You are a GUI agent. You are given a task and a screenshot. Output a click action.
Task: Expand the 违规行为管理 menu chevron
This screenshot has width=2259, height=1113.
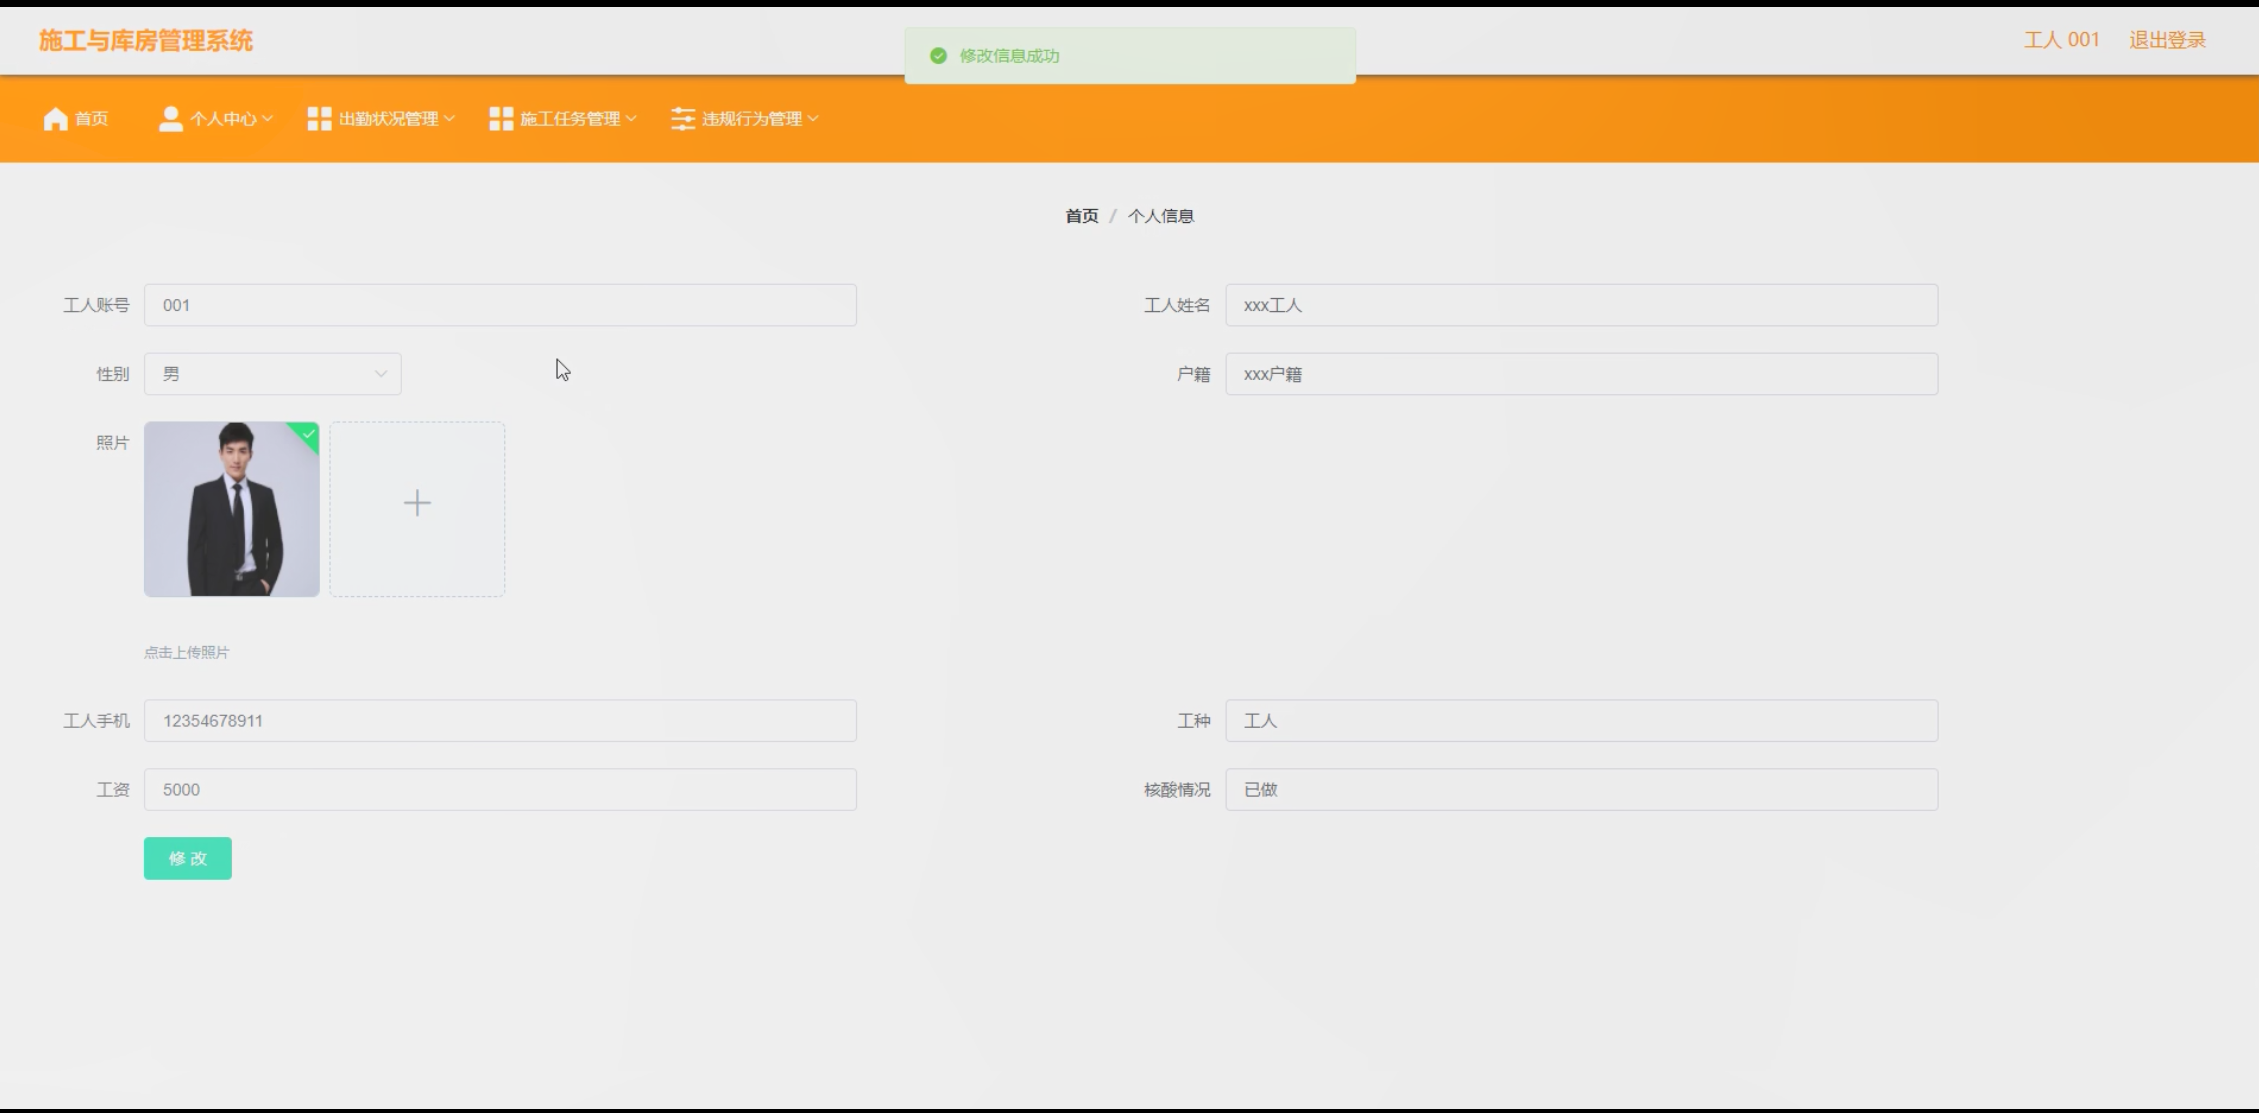coord(813,119)
